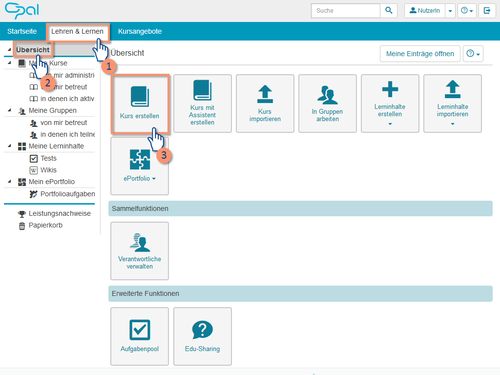The image size is (500, 375).
Task: Click the Wikis W icon
Action: (34, 170)
